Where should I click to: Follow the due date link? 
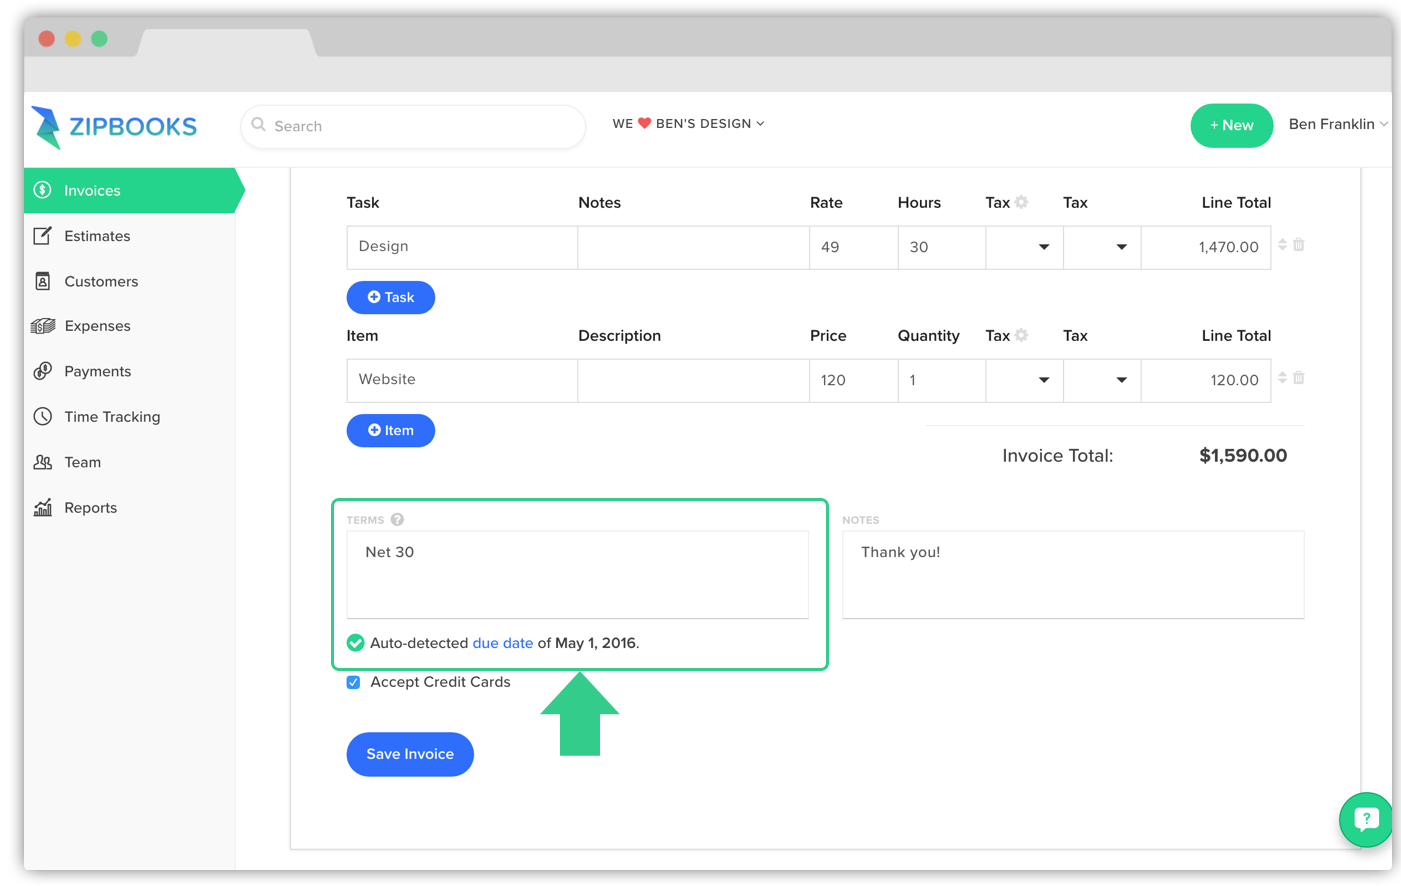tap(502, 643)
